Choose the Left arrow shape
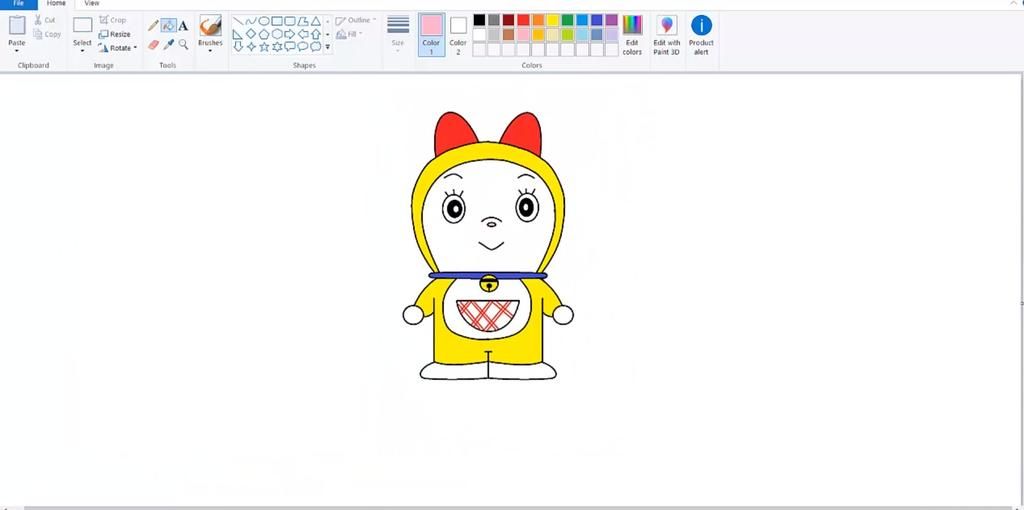 [x=303, y=34]
